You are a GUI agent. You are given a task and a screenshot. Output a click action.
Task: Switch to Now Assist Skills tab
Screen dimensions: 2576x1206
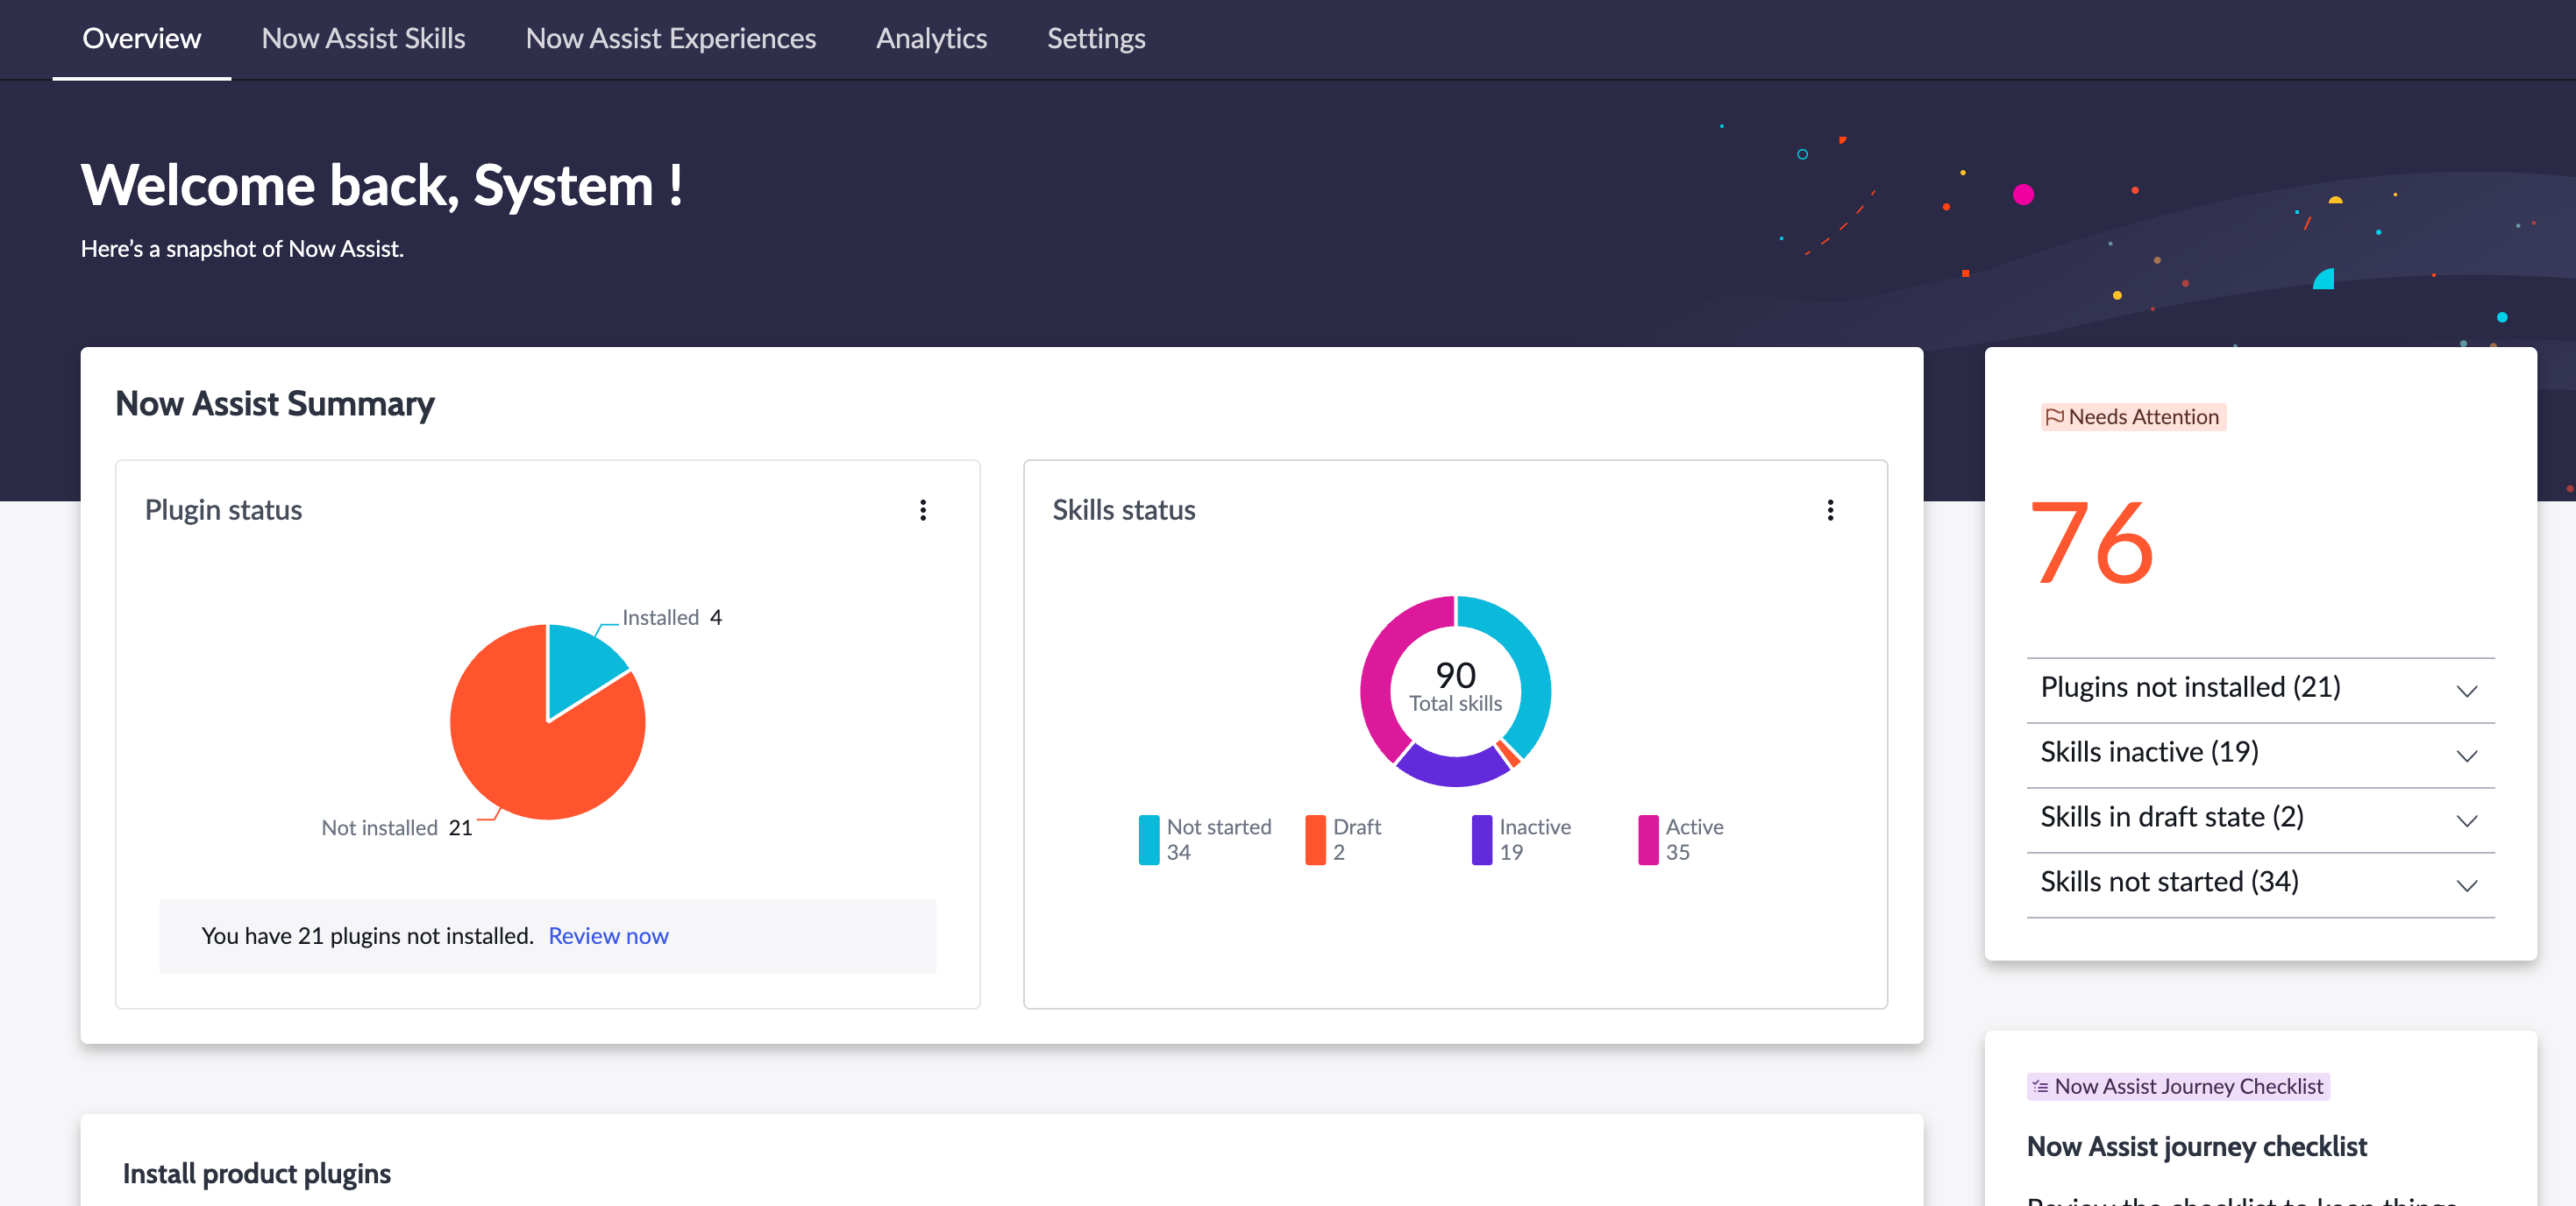363,39
